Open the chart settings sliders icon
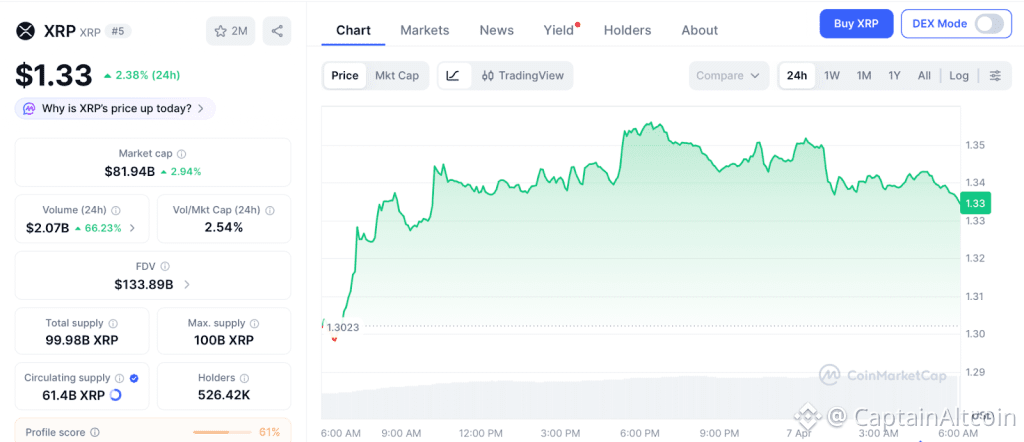This screenshot has height=442, width=1024. coord(995,76)
